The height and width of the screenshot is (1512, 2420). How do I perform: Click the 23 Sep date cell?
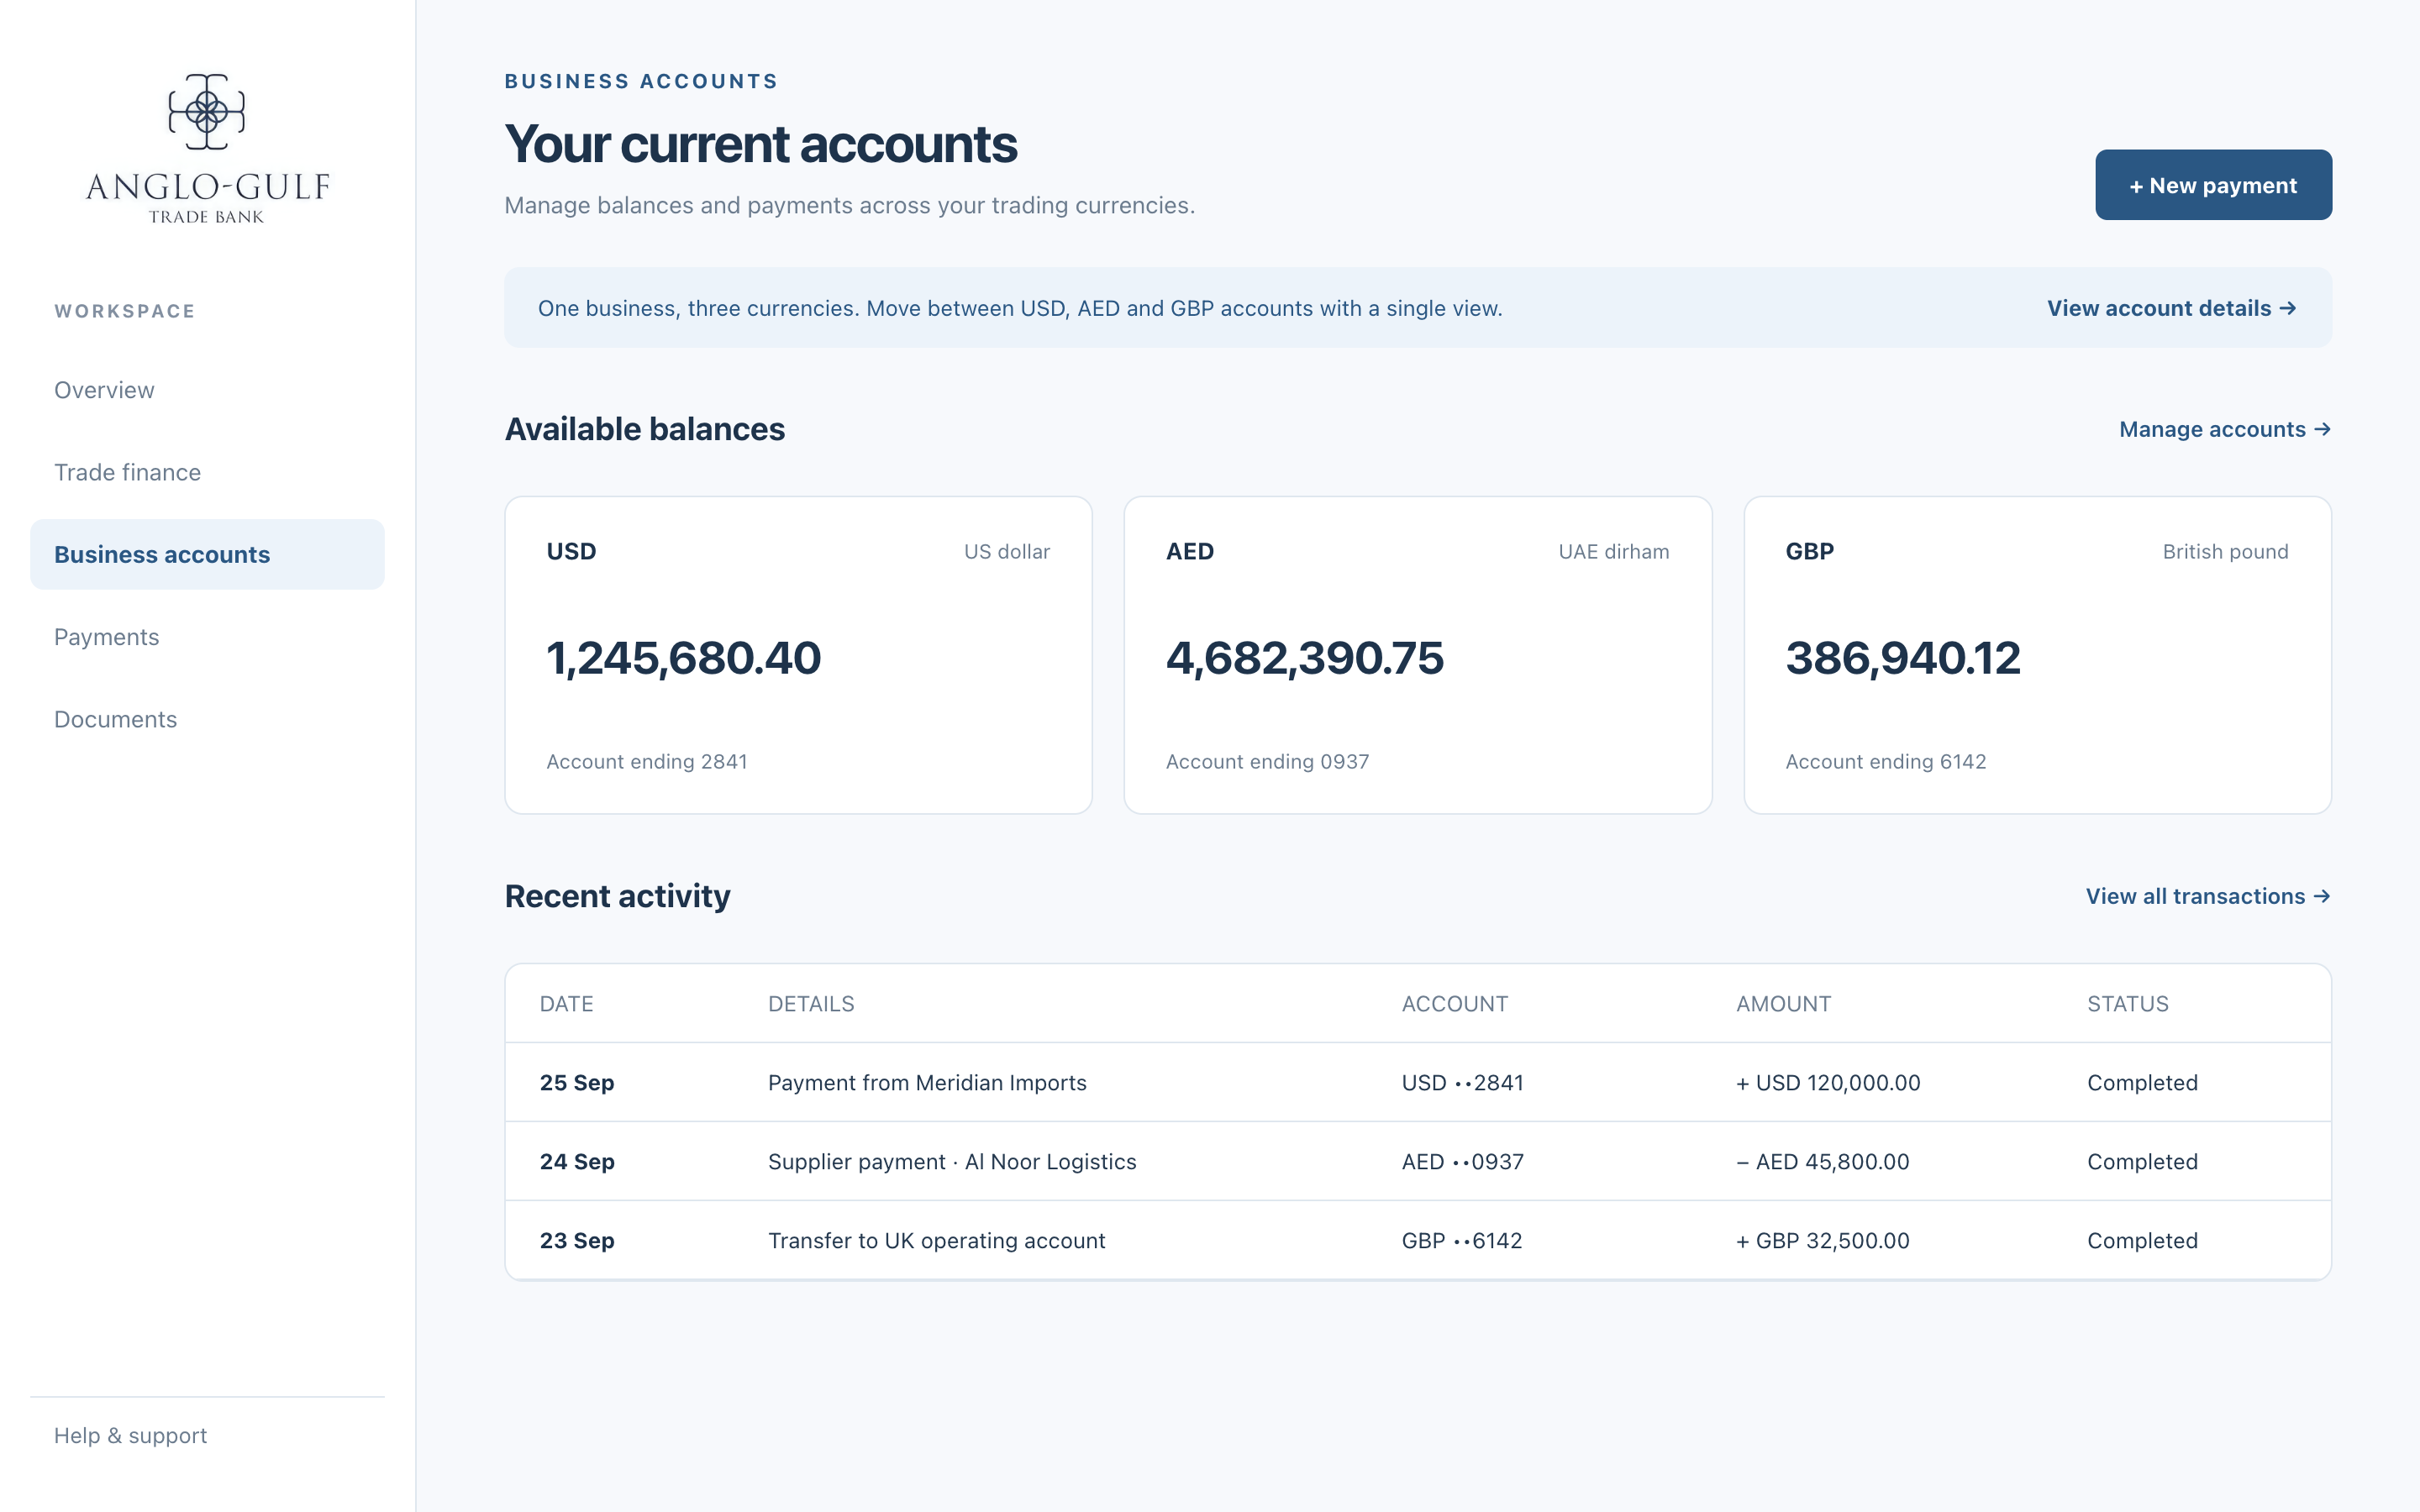pyautogui.click(x=577, y=1241)
